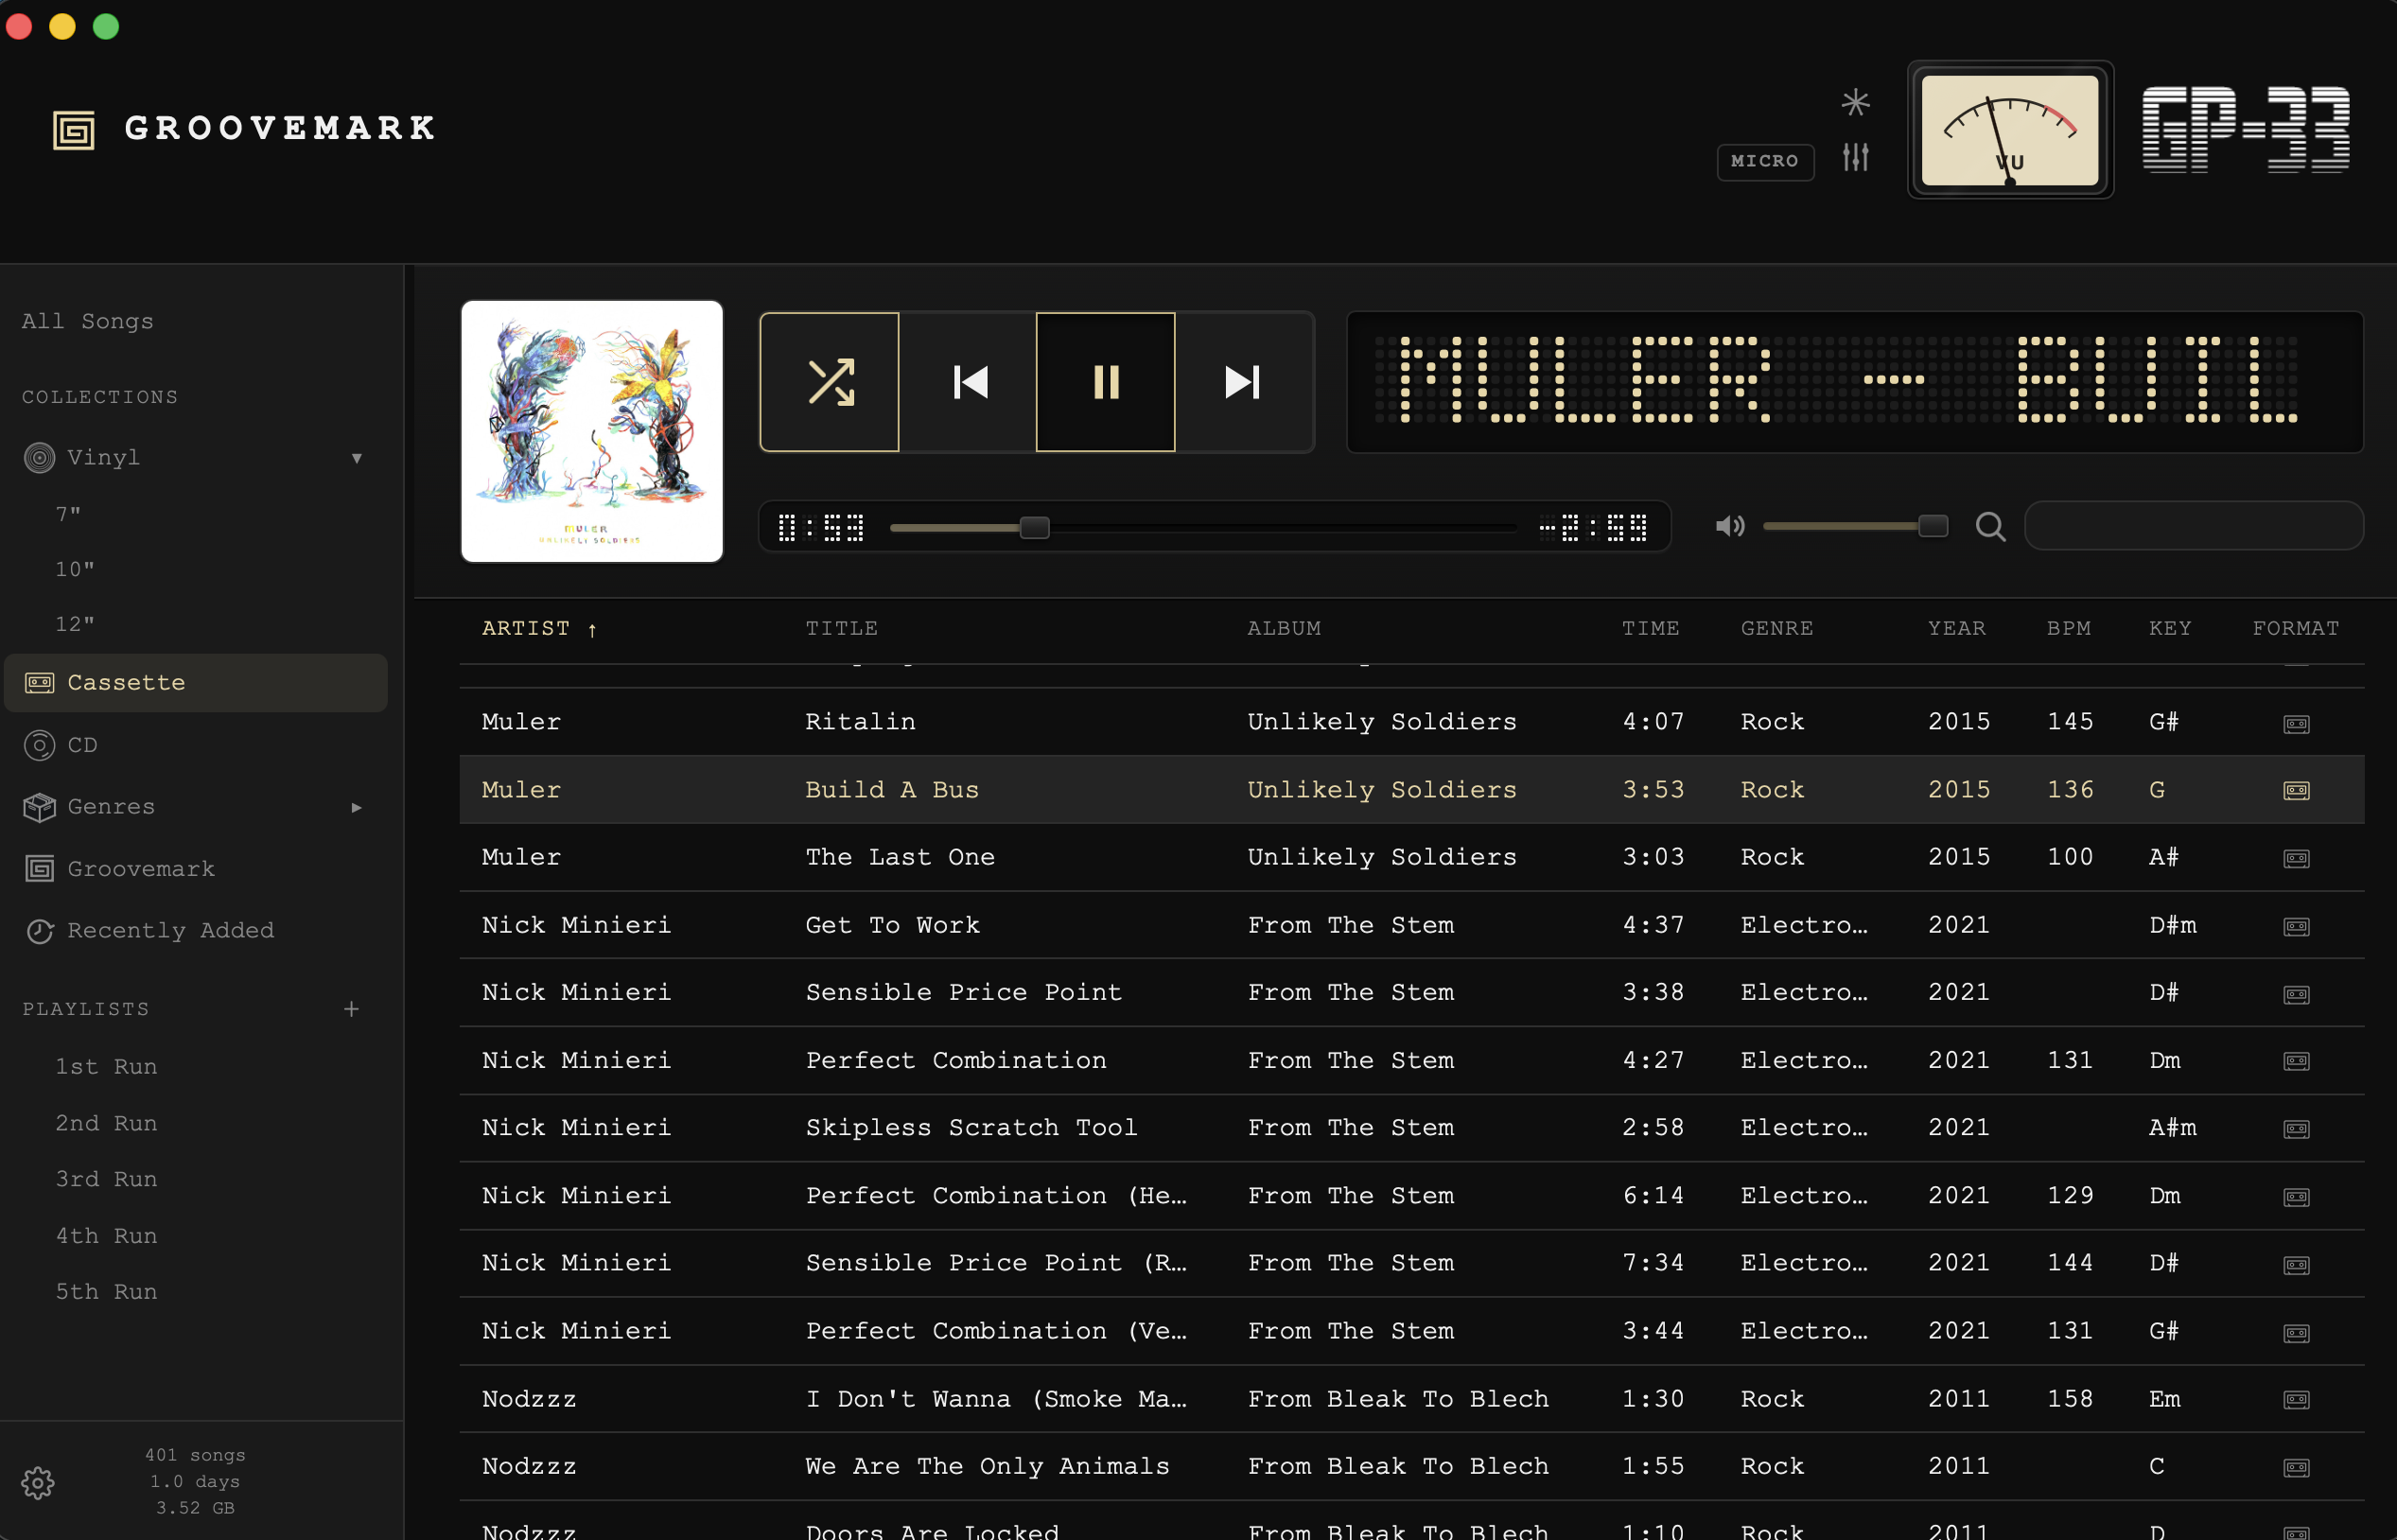The image size is (2397, 1540).
Task: Click the 401 songs library stats
Action: [195, 1456]
